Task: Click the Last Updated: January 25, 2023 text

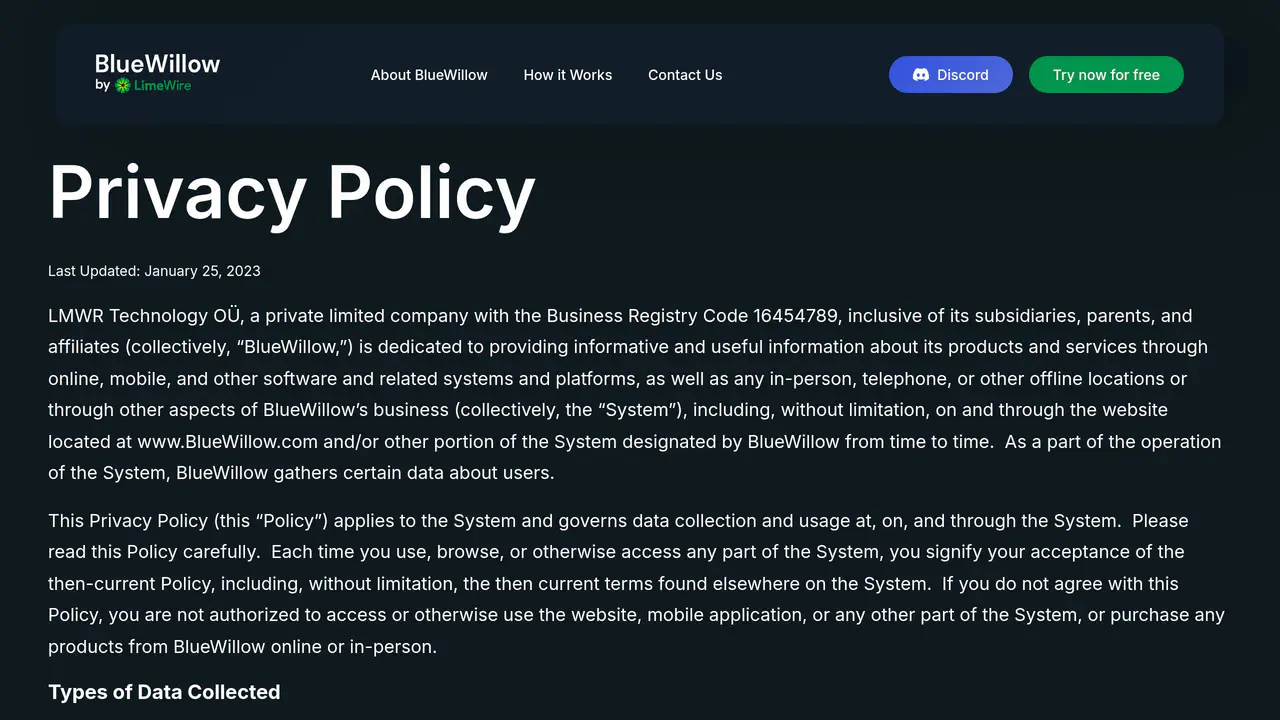Action: click(154, 271)
